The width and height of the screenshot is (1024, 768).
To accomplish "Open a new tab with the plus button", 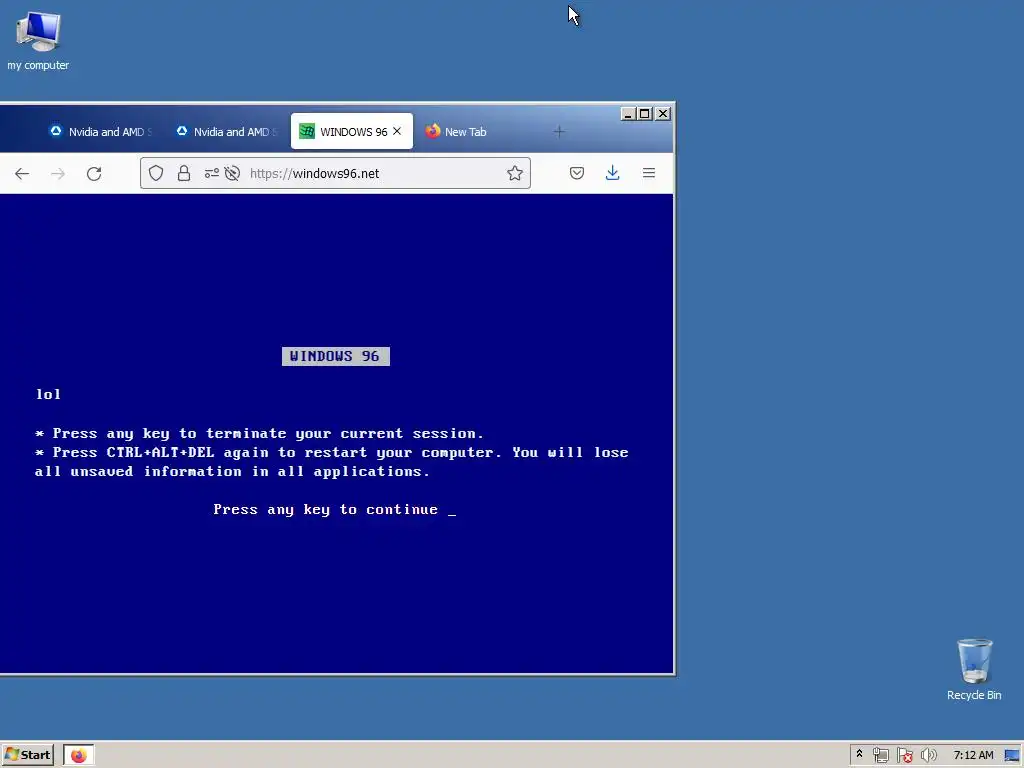I will (559, 132).
